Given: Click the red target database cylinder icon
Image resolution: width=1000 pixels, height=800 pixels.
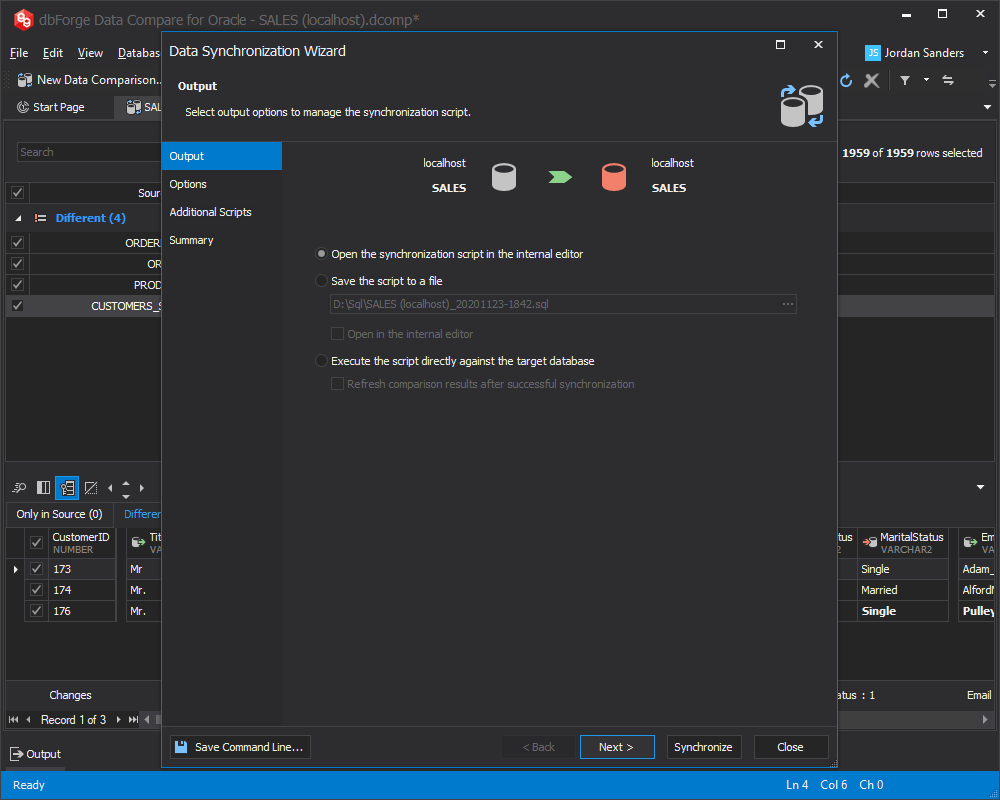Looking at the screenshot, I should [x=614, y=177].
